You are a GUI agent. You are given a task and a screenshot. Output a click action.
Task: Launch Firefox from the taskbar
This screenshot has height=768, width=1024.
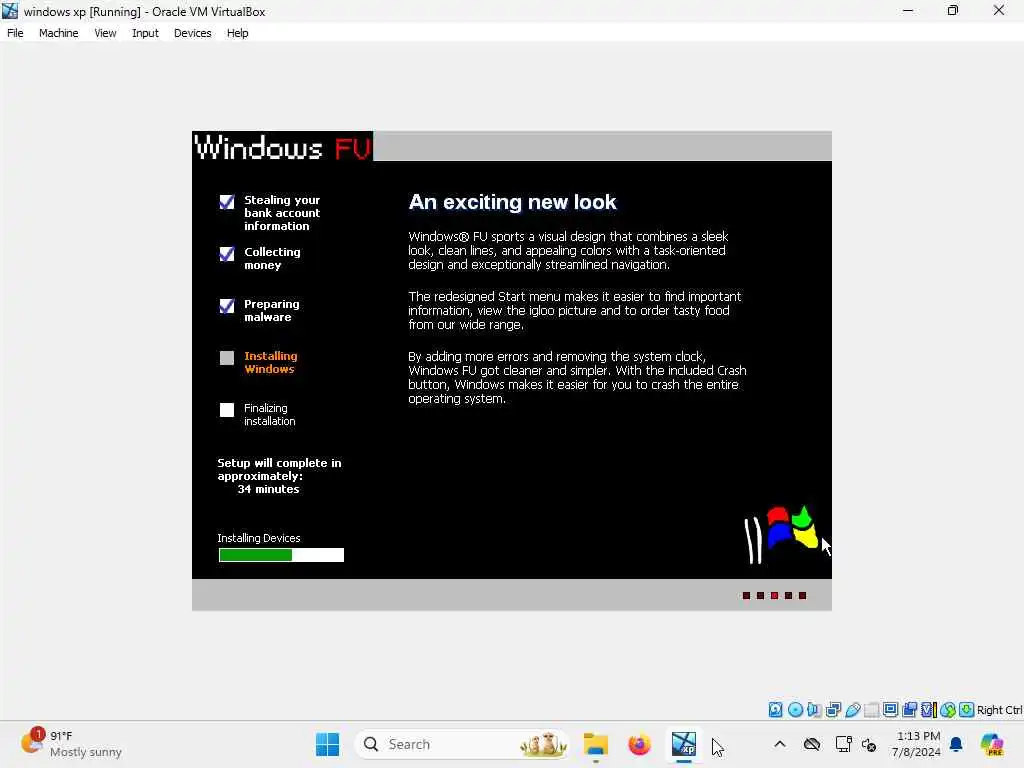coord(639,744)
